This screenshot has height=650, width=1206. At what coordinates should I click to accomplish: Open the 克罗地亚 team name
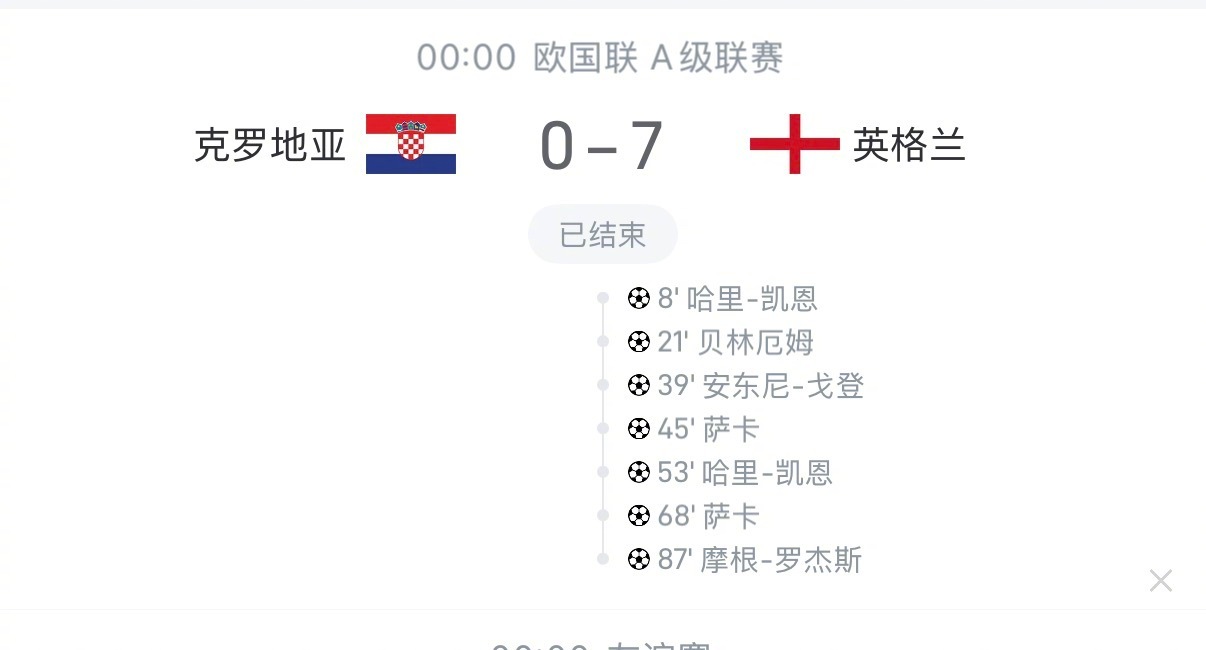coord(270,146)
